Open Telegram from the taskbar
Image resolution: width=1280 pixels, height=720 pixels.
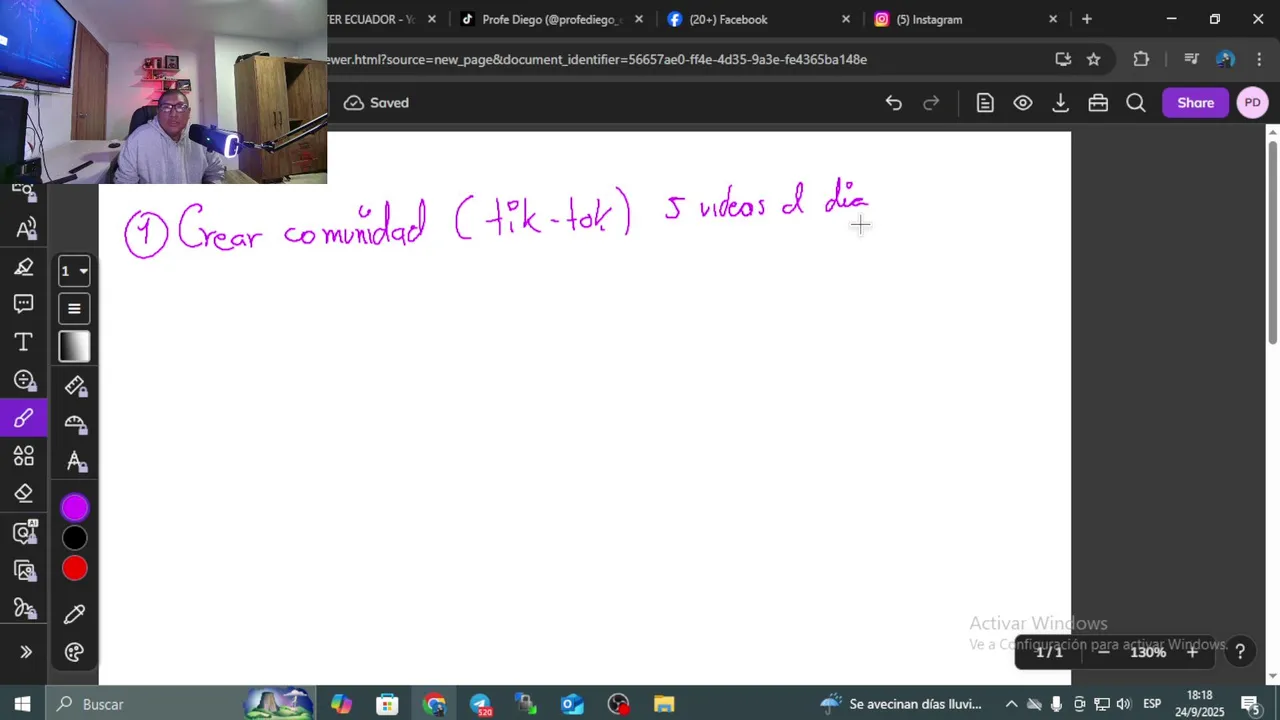[481, 704]
